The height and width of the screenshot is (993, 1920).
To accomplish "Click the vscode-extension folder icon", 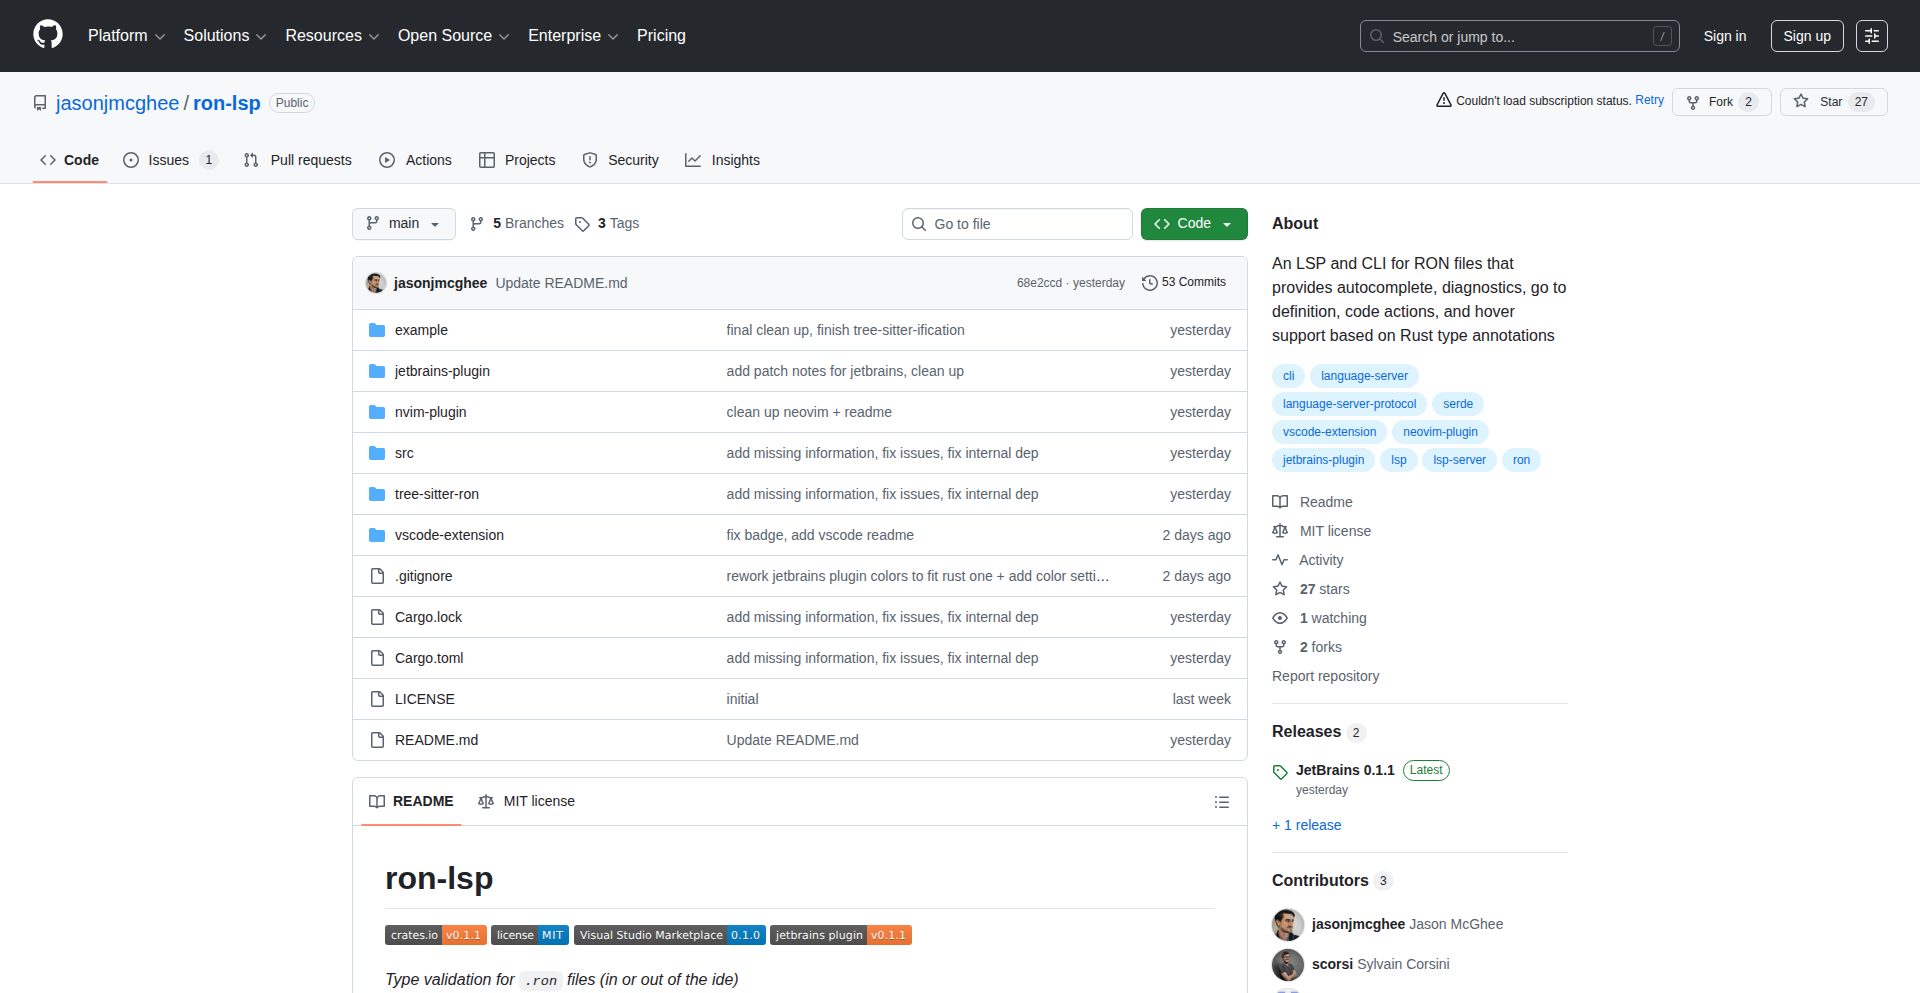I will tap(377, 535).
